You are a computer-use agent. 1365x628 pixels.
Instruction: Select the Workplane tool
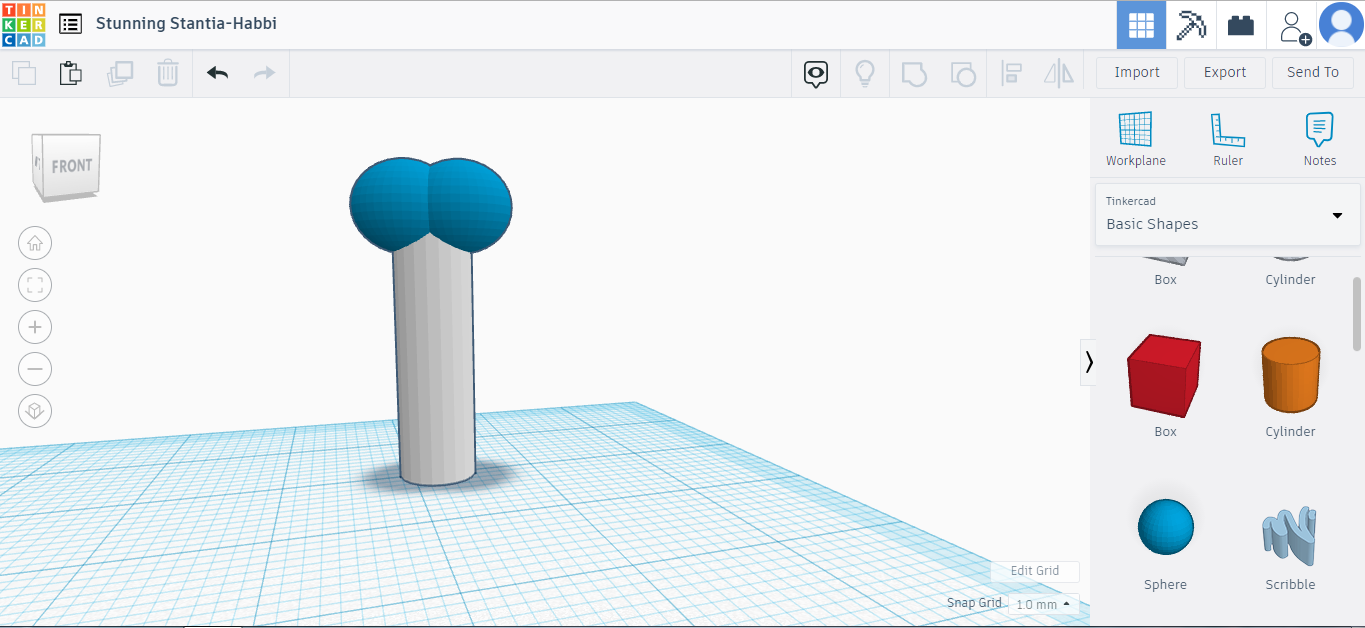1136,139
